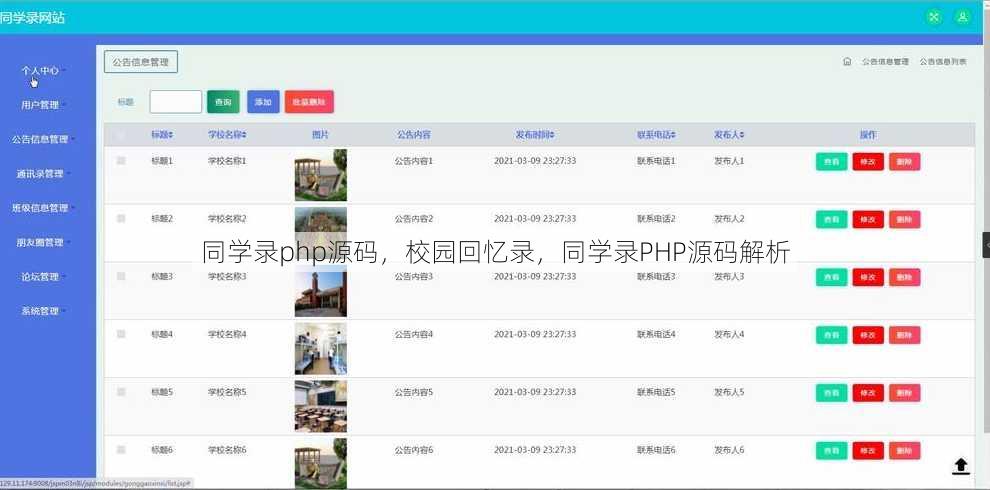Sort by 发布人 column header
990x490 pixels.
[x=729, y=134]
